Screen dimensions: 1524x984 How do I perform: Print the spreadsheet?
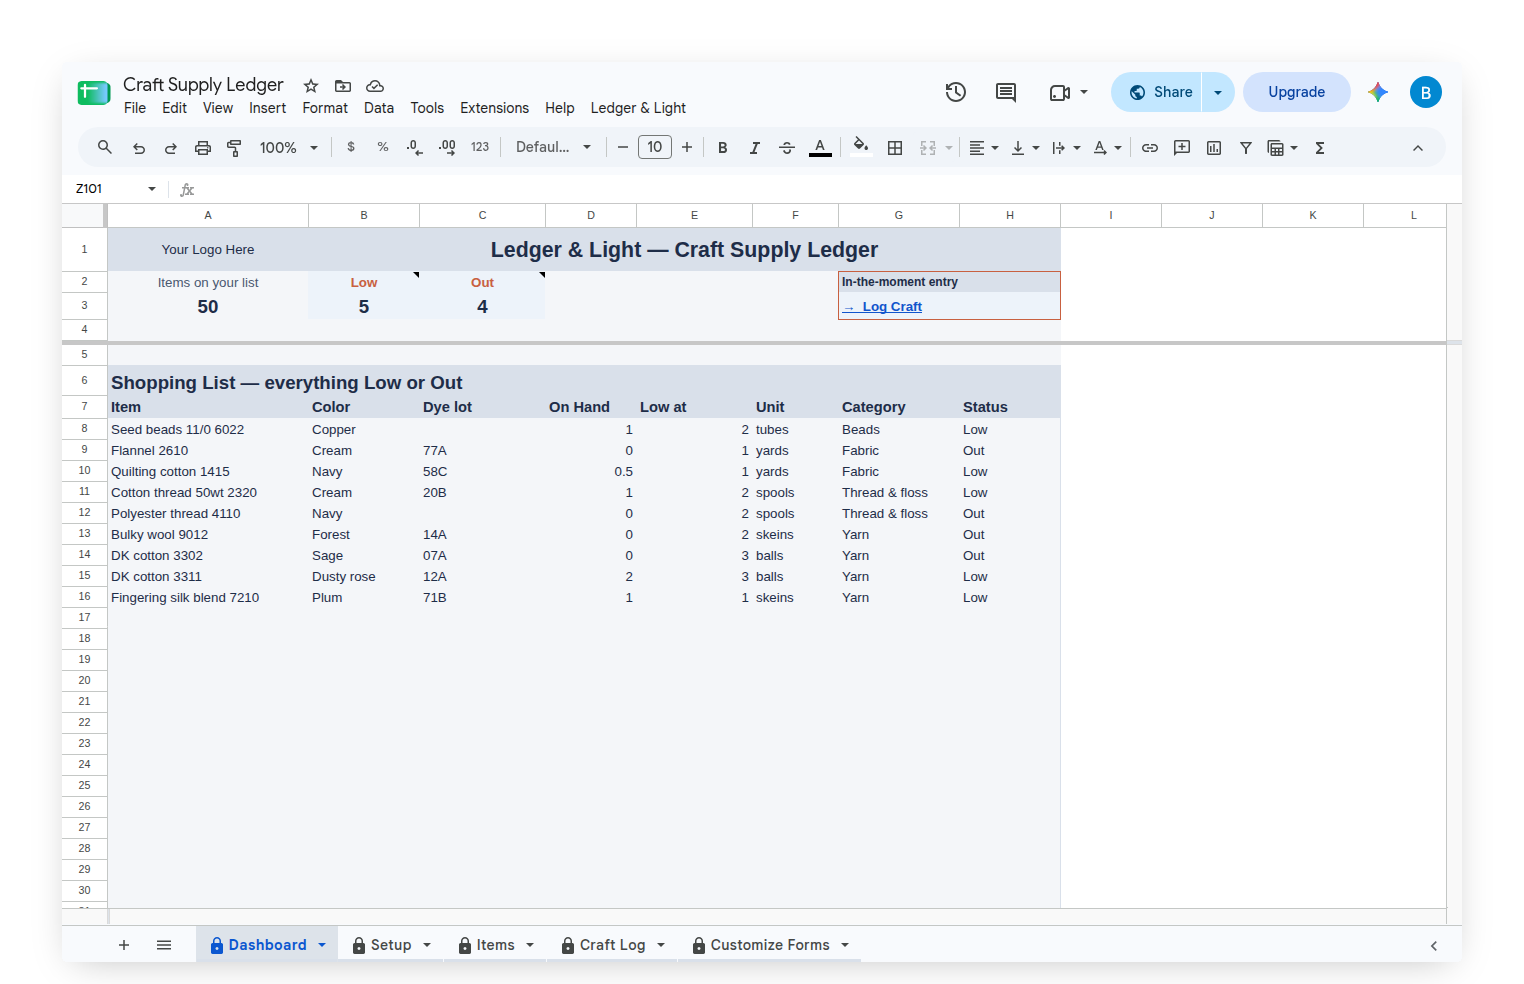pos(203,148)
